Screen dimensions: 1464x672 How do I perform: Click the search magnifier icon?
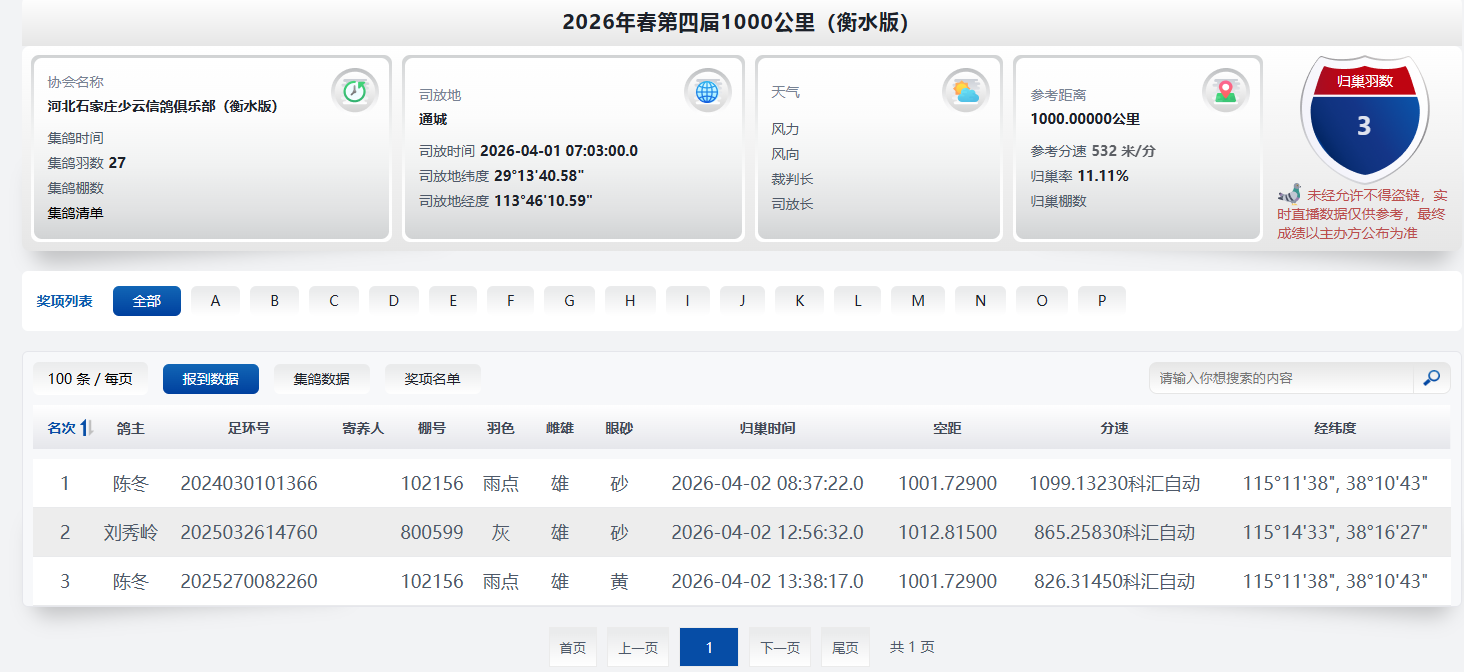(x=1431, y=378)
